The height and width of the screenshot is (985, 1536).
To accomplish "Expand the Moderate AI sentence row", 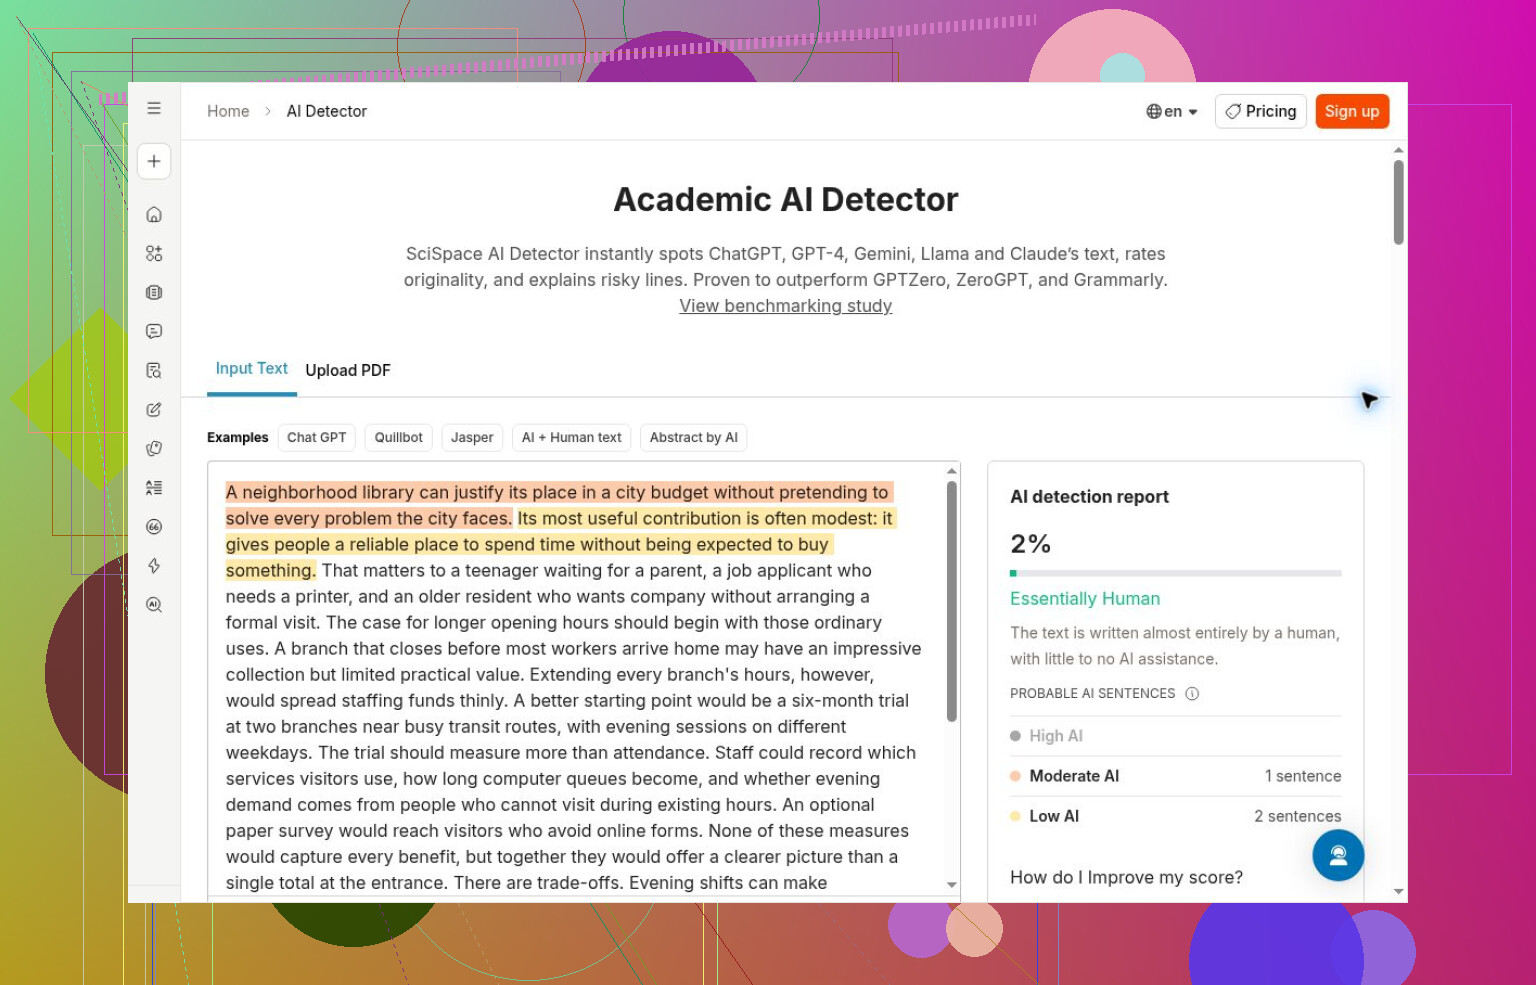I will pos(1175,776).
